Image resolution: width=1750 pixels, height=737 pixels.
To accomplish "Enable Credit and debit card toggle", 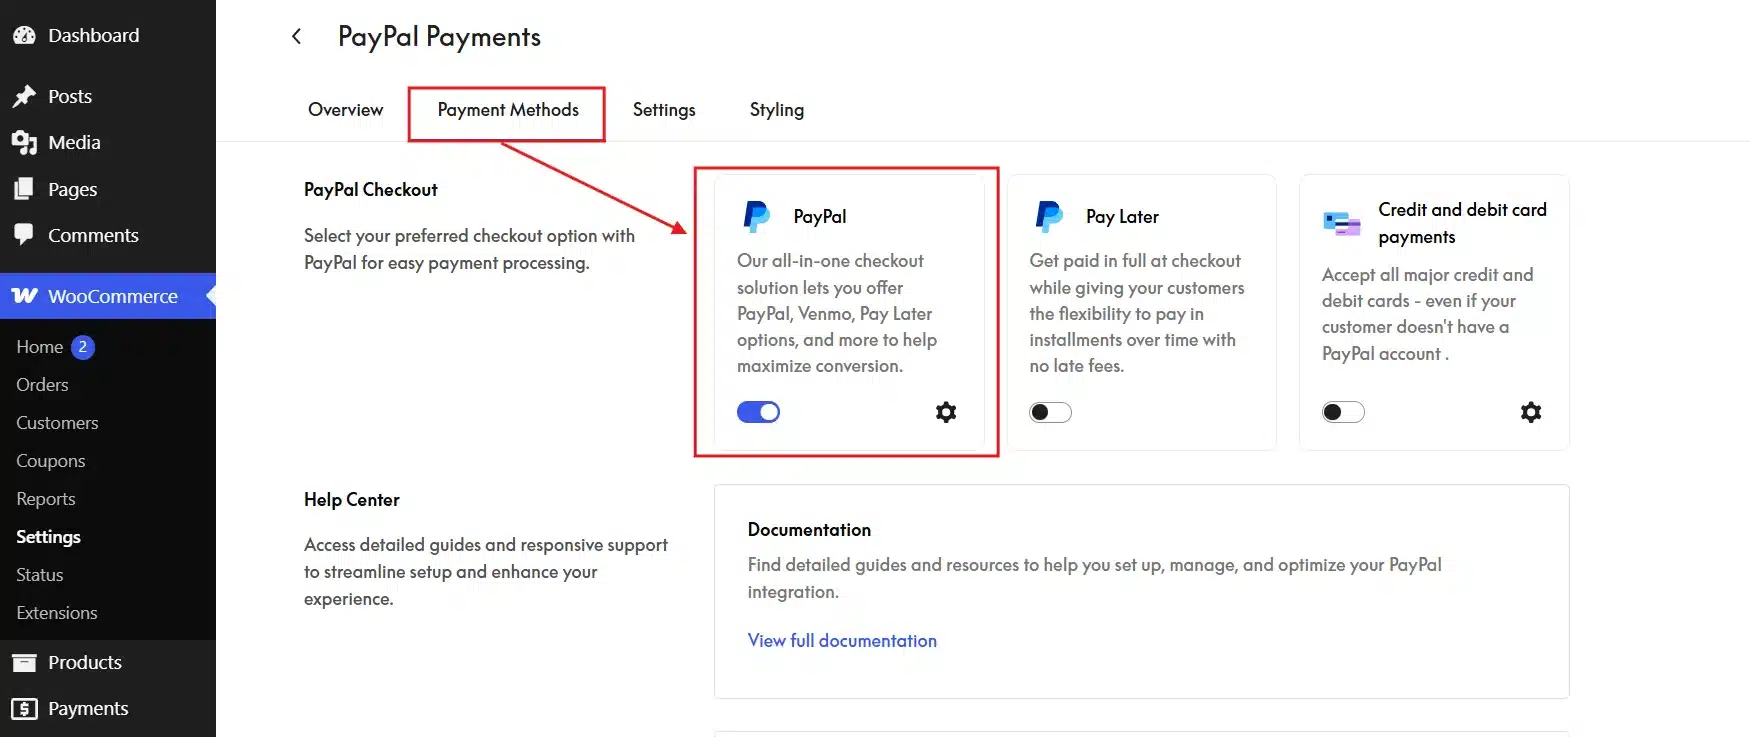I will tap(1343, 412).
